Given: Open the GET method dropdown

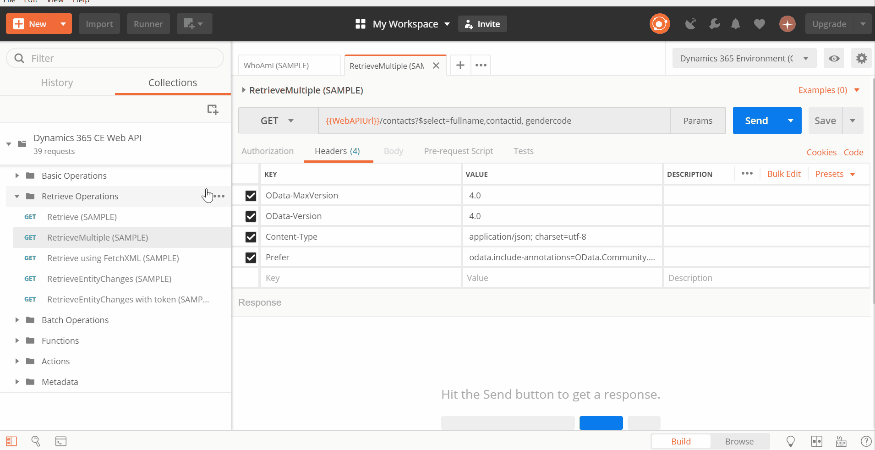Looking at the screenshot, I should [x=277, y=121].
